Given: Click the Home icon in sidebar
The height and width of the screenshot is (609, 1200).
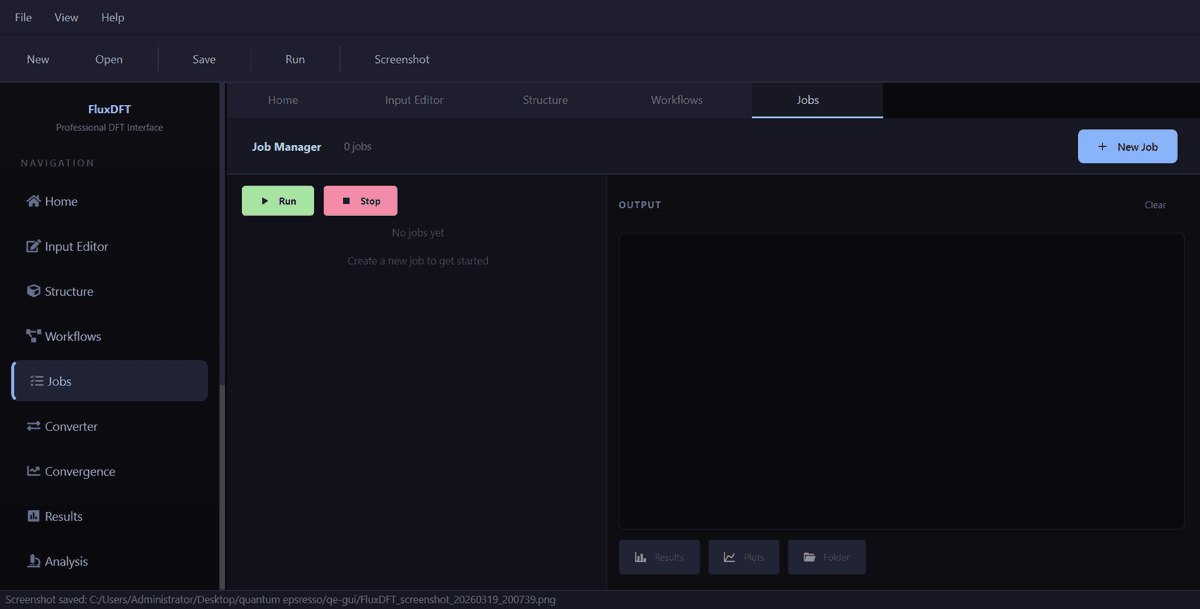Looking at the screenshot, I should (x=34, y=201).
